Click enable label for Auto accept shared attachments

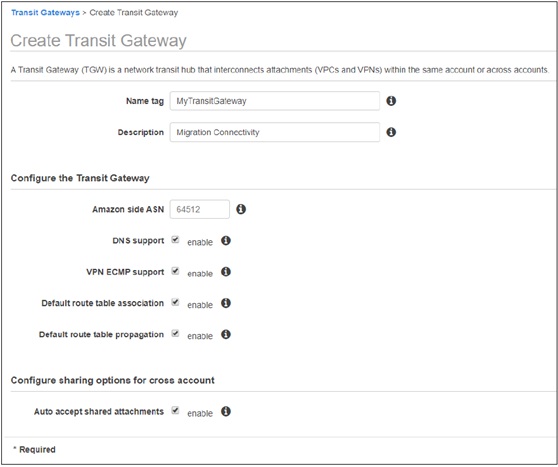pos(200,413)
